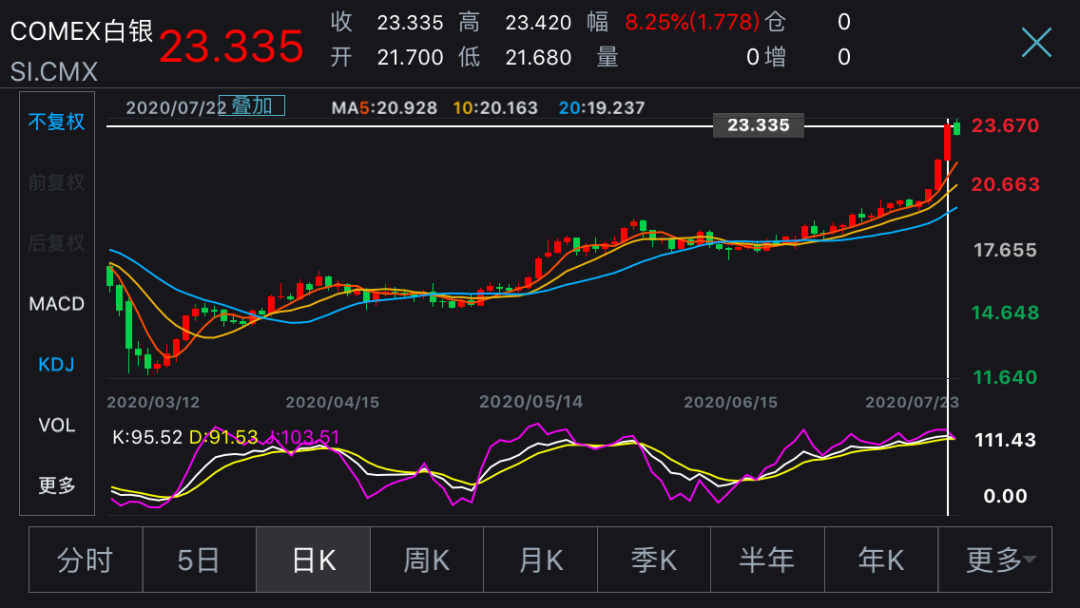Close the chart with the X icon
The width and height of the screenshot is (1080, 608).
(1037, 43)
